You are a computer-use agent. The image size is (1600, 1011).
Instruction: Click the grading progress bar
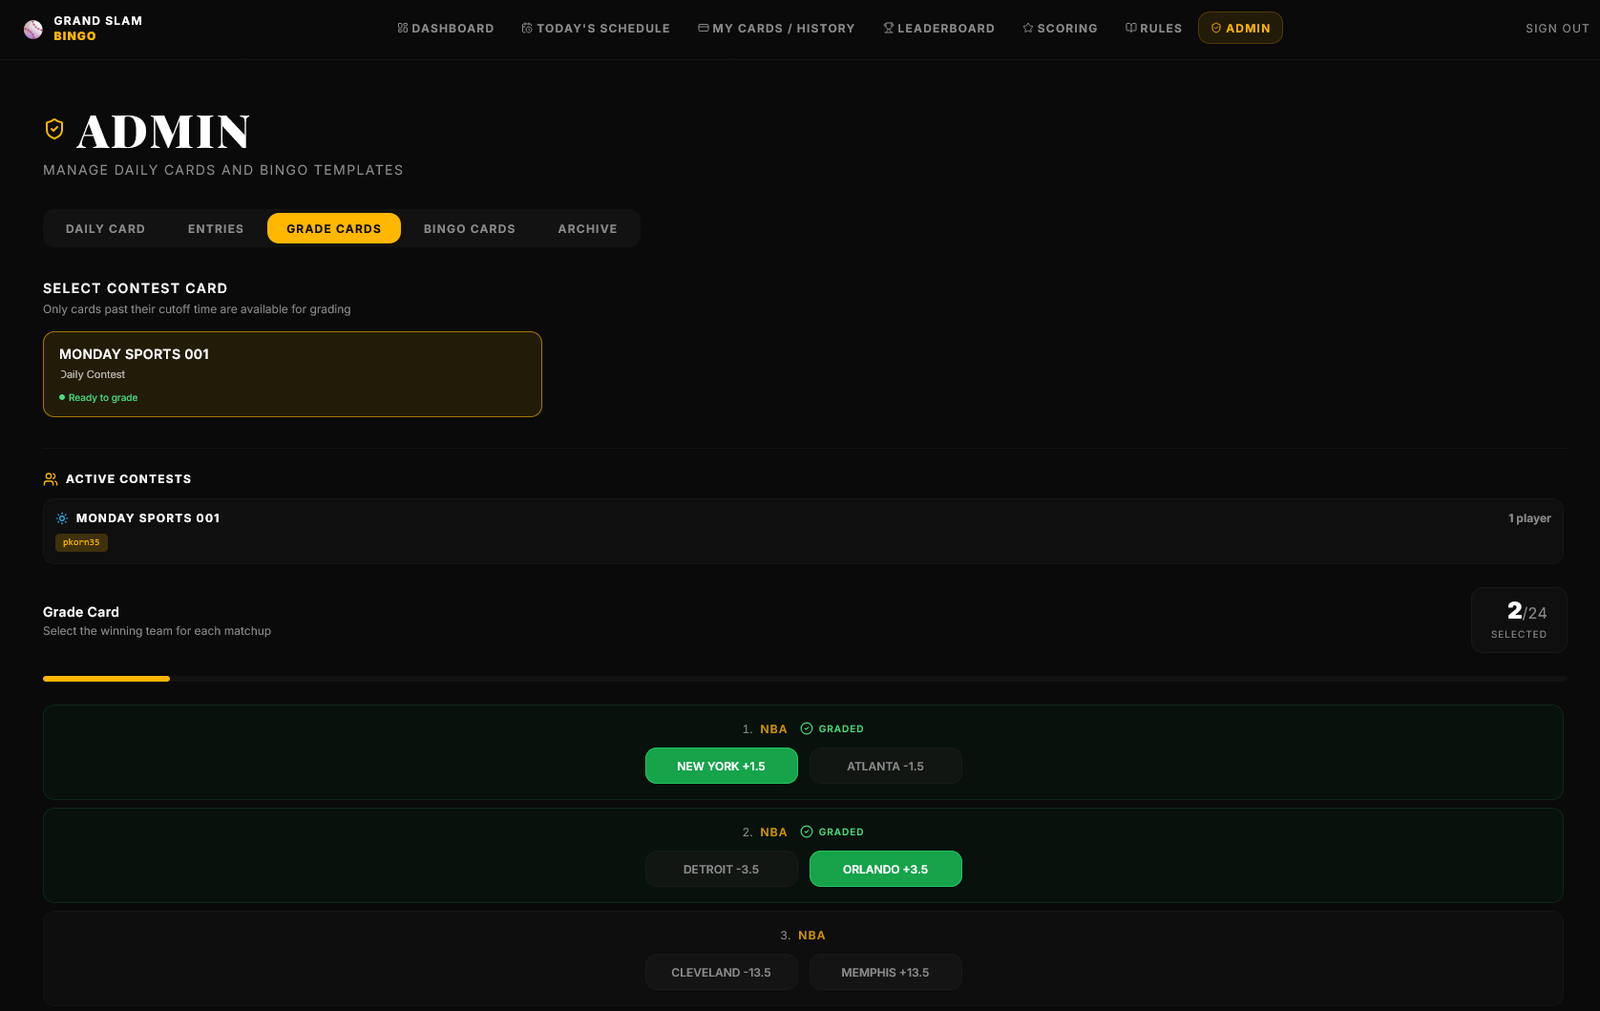click(x=804, y=679)
